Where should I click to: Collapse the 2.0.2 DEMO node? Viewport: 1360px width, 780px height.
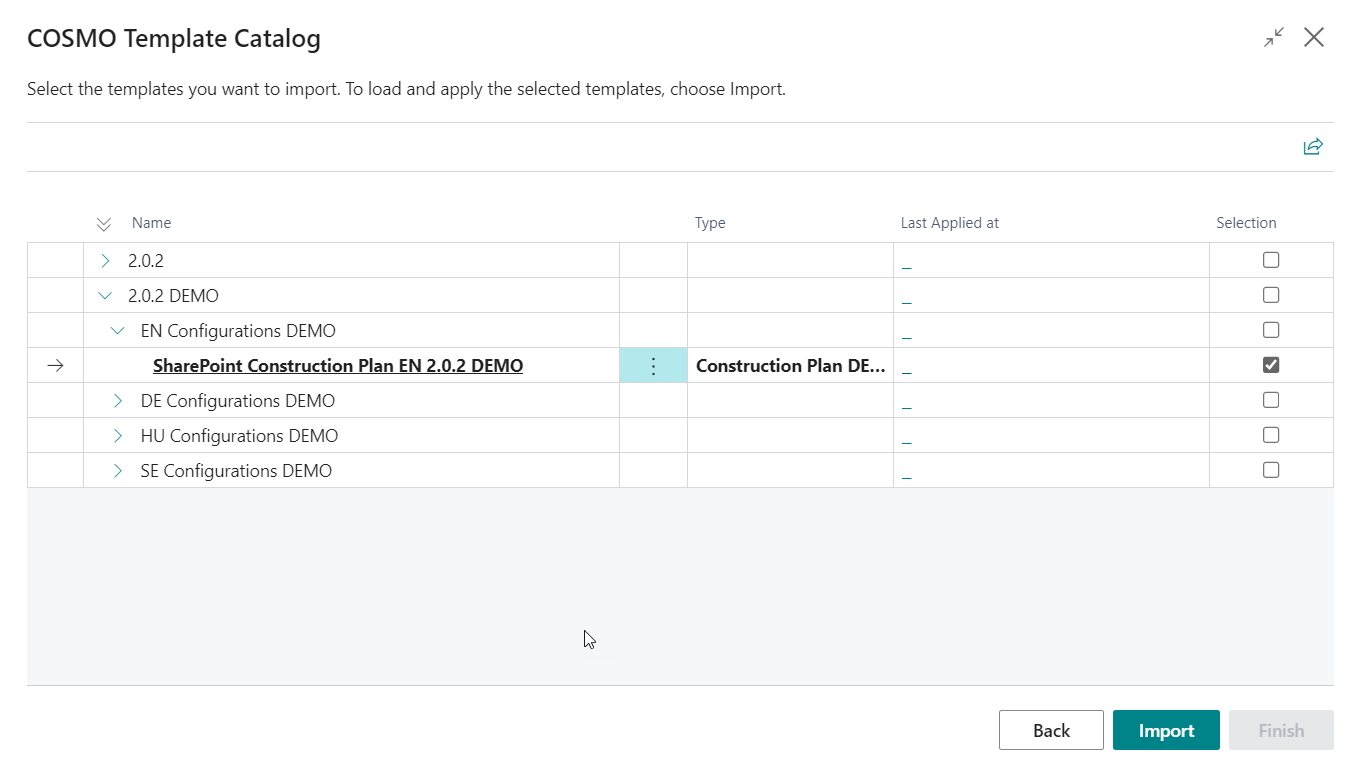pos(106,296)
